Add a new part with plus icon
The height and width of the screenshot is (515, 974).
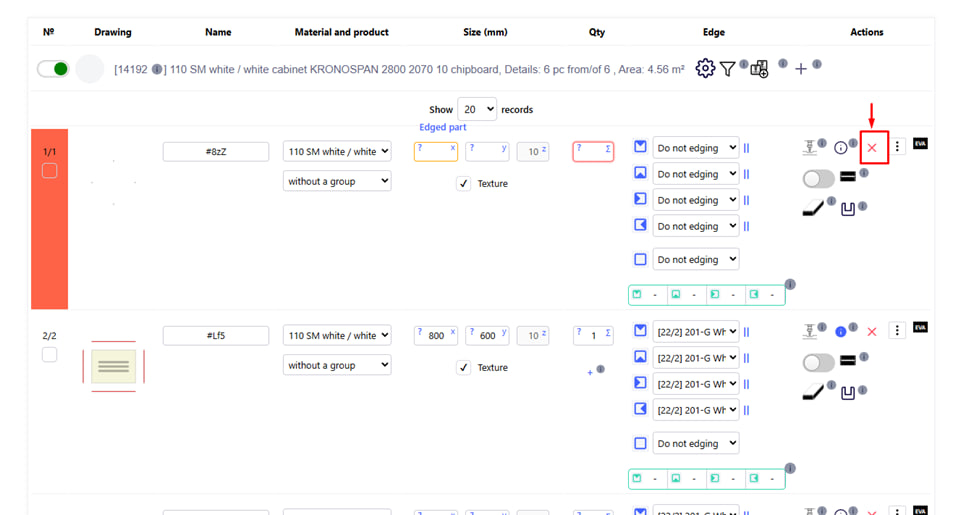coord(800,70)
